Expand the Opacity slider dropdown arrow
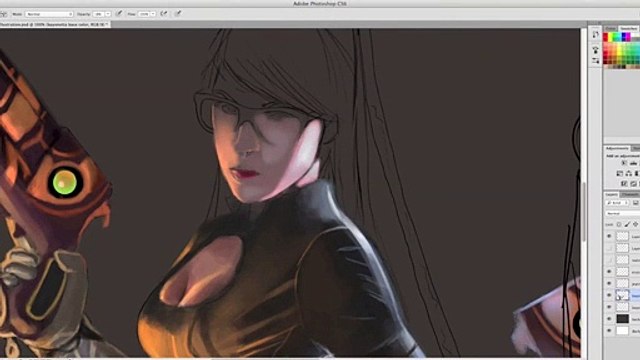 point(108,14)
